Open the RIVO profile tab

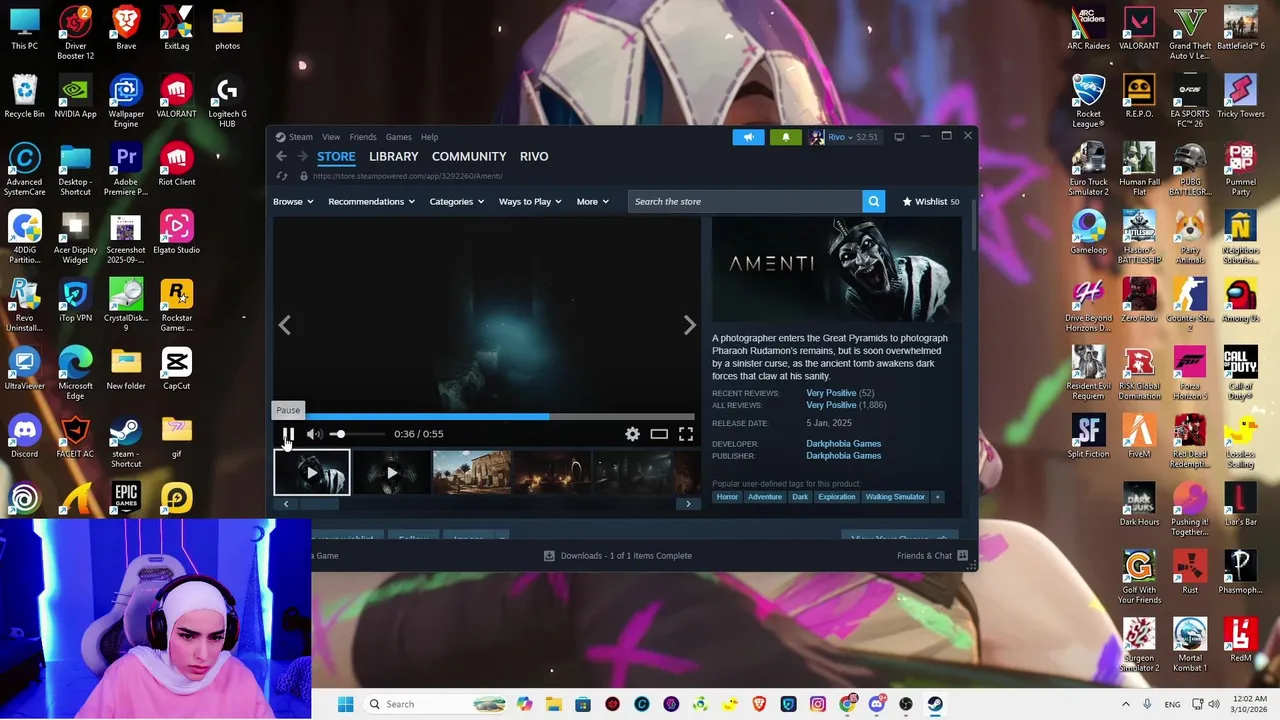tap(534, 156)
